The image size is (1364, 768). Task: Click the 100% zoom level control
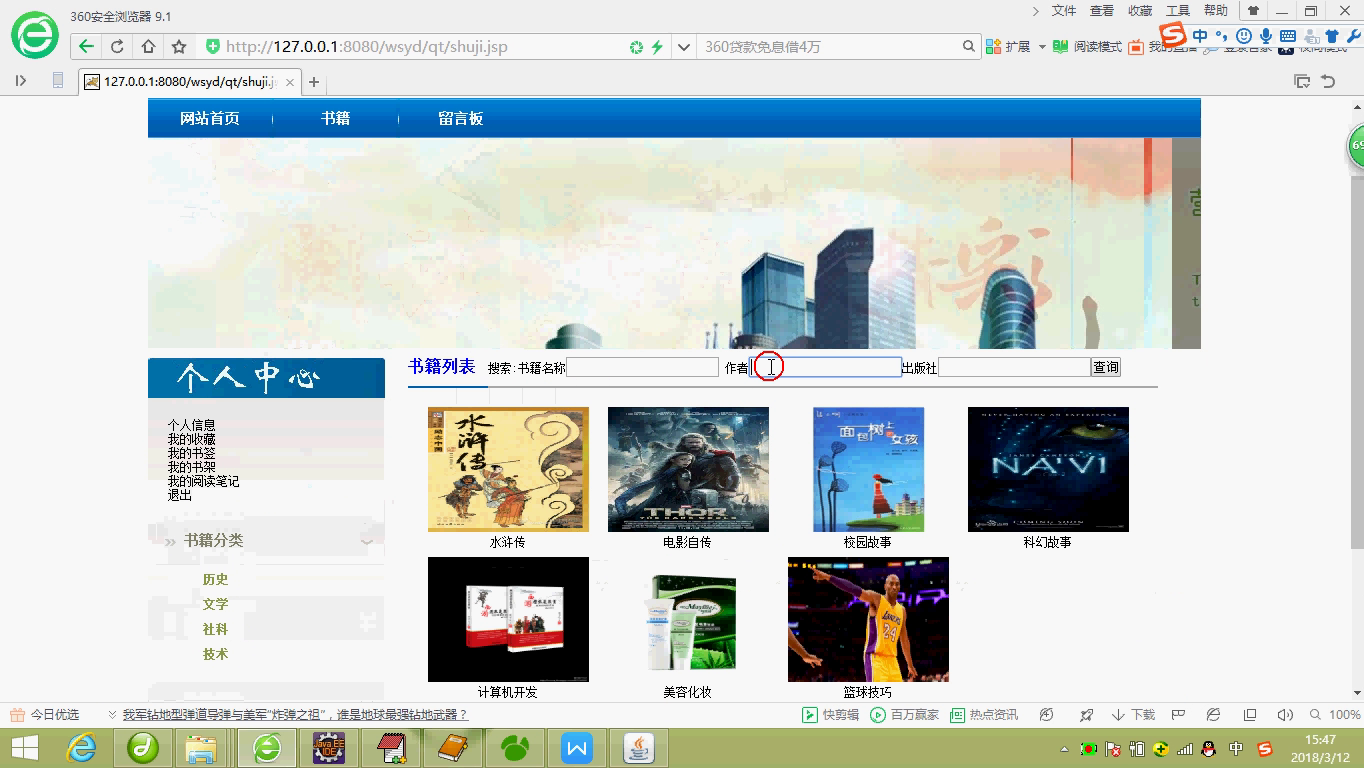click(1335, 715)
